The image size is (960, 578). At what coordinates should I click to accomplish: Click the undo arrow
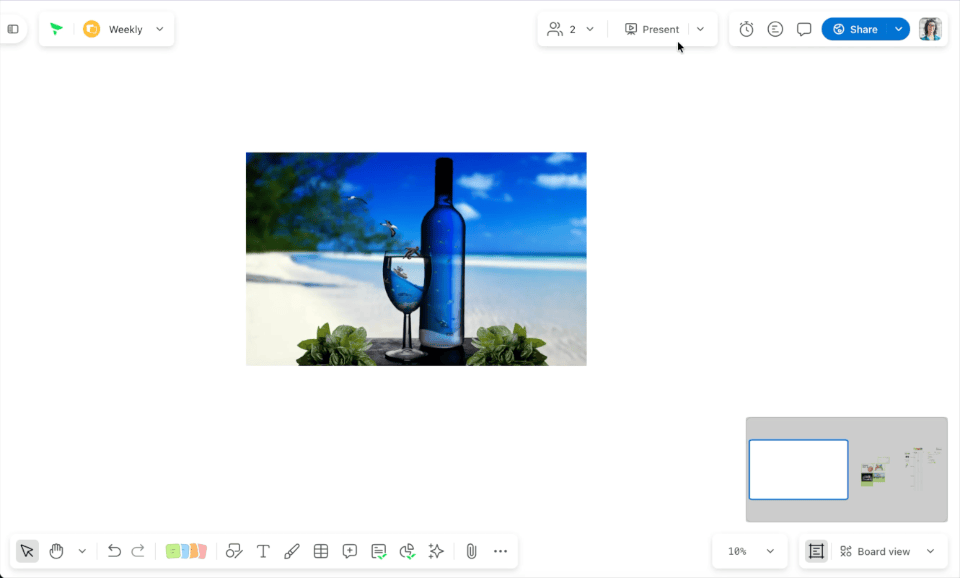click(x=114, y=551)
